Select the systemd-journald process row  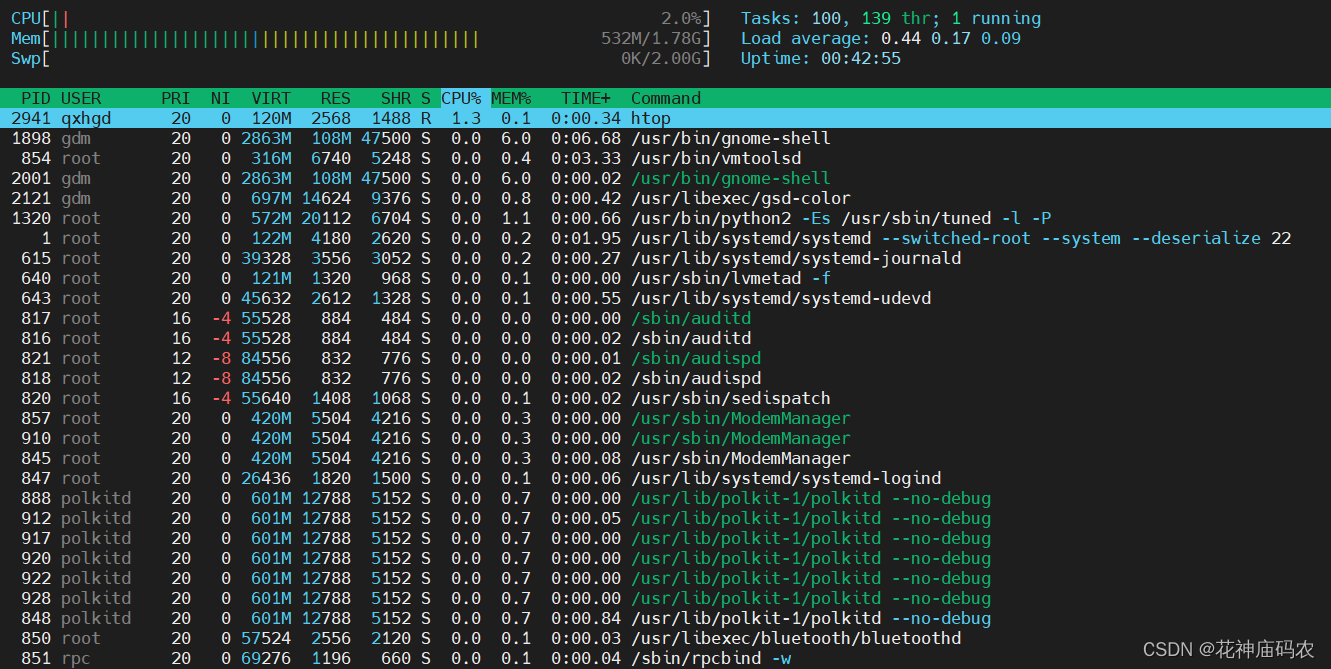point(665,258)
